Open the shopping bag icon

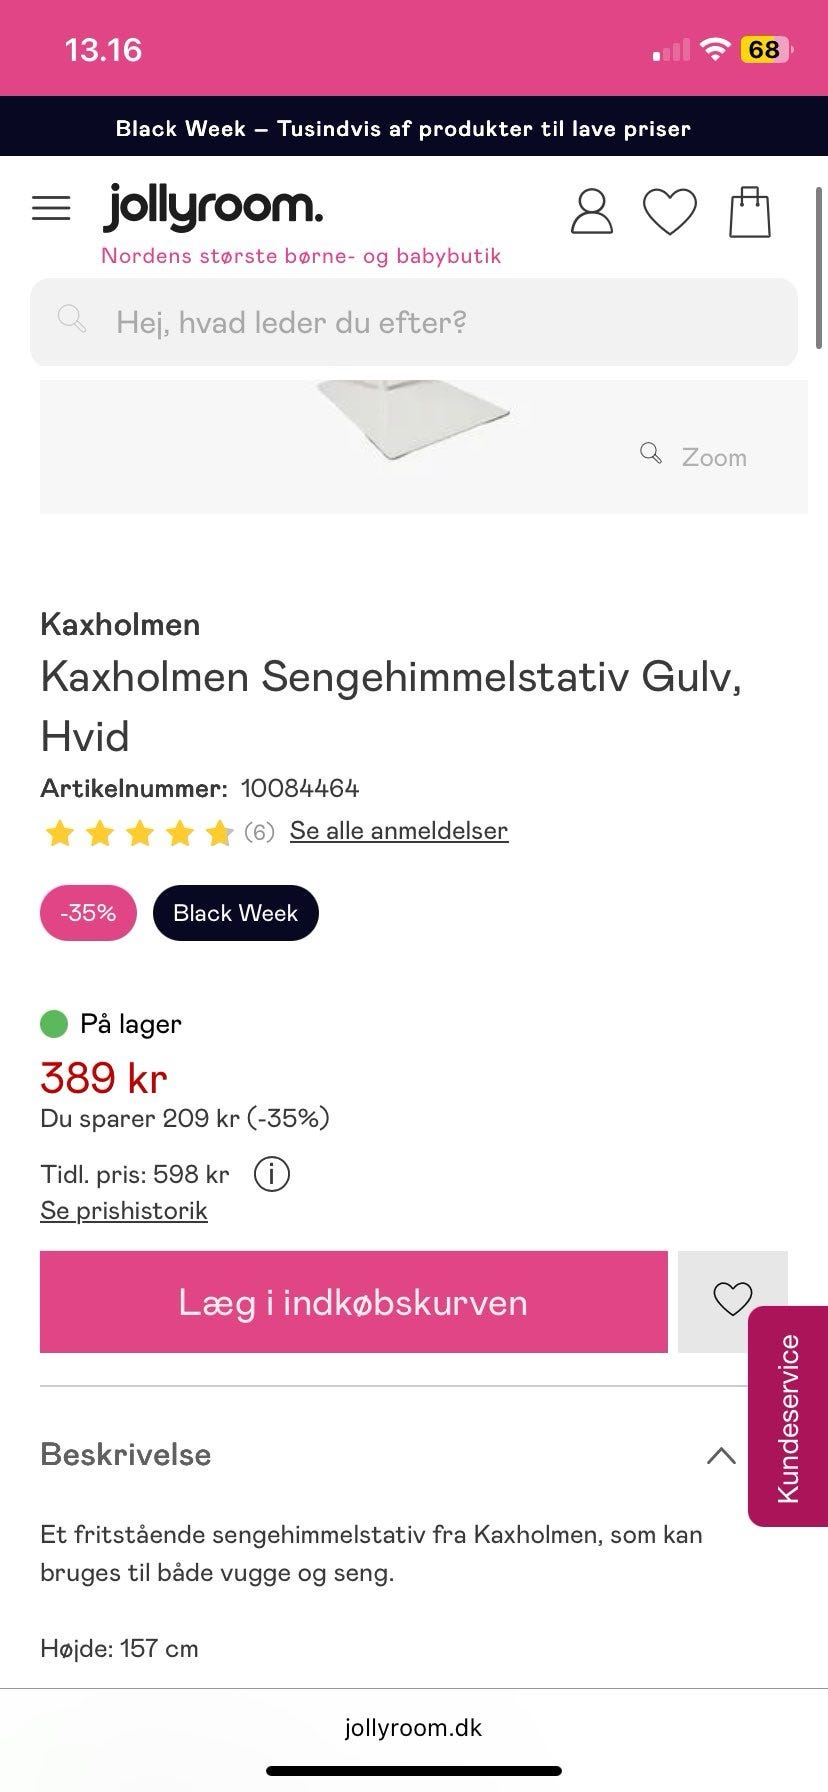tap(750, 210)
